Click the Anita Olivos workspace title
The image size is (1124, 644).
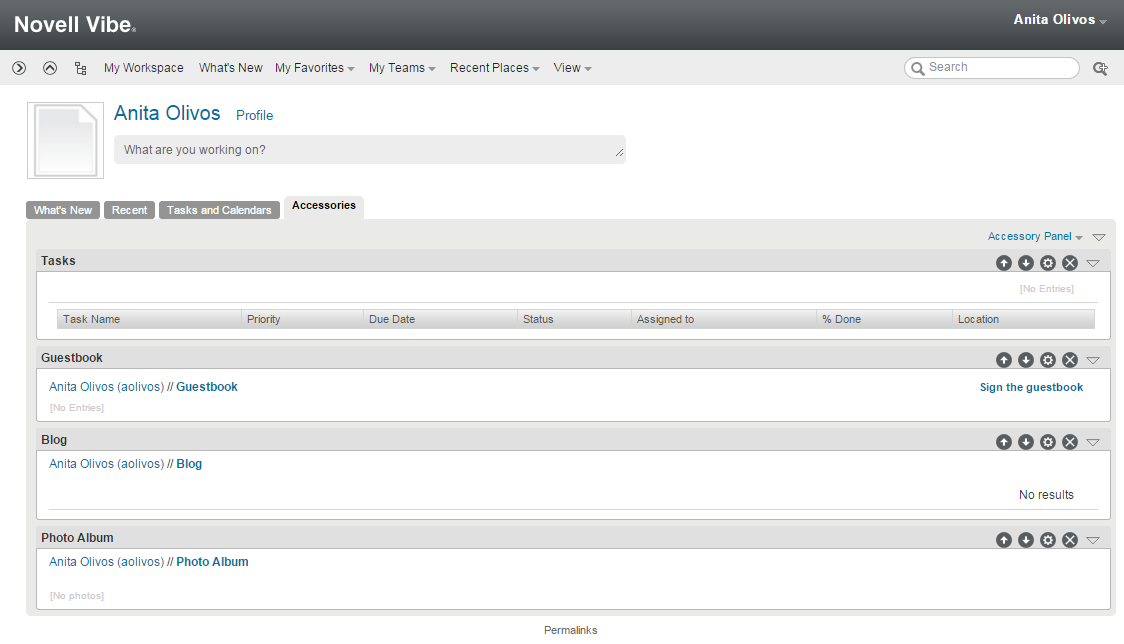167,113
